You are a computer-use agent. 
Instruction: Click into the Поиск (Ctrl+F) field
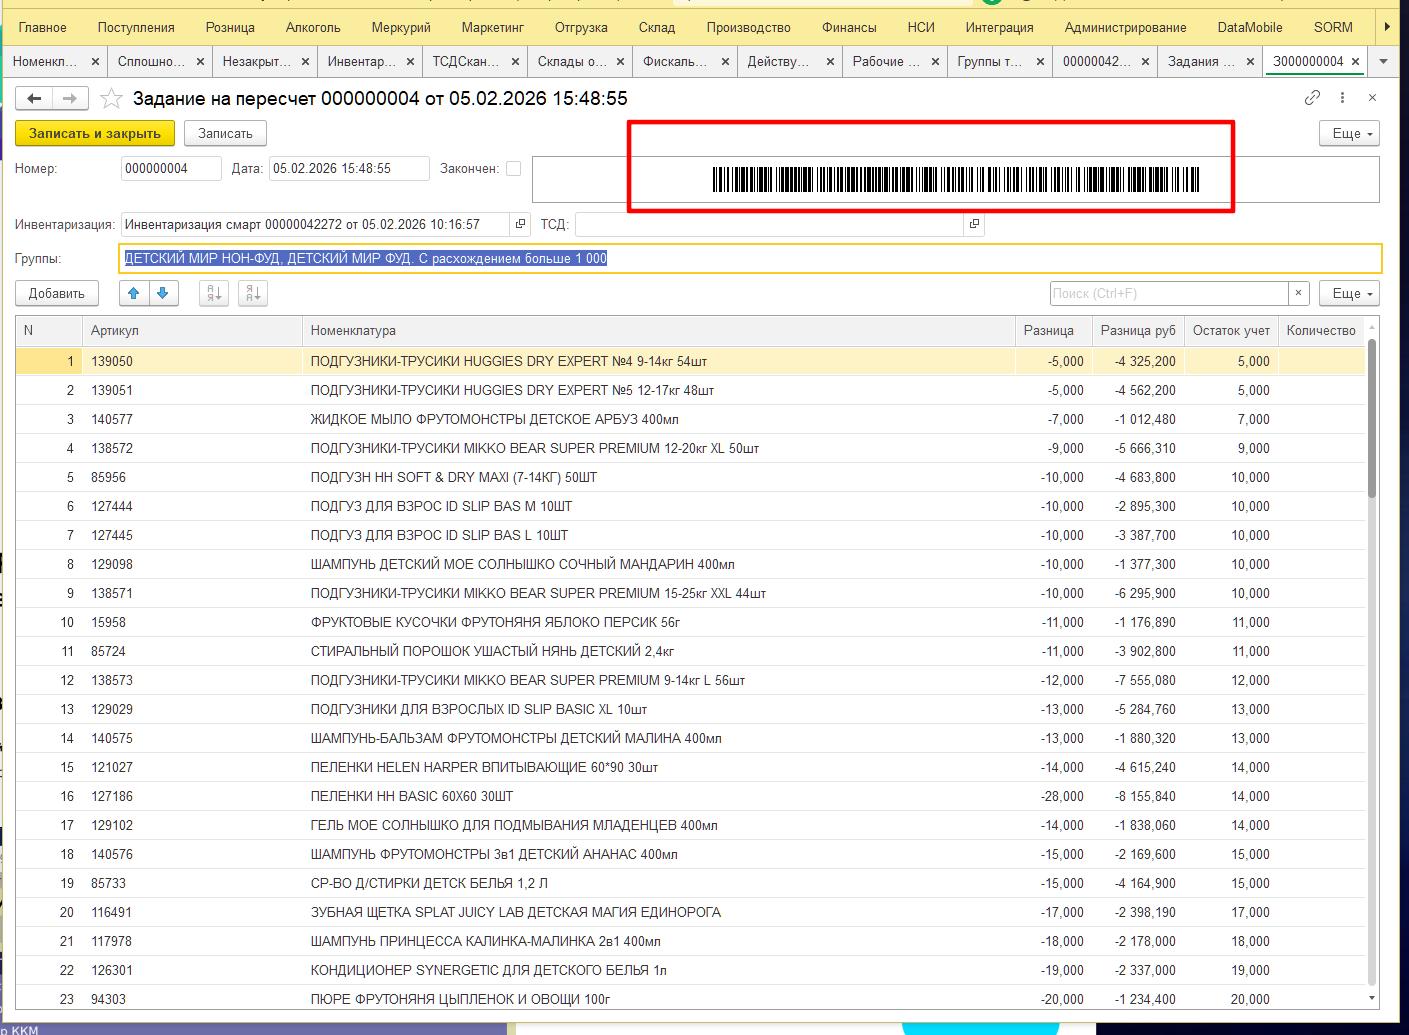[1168, 293]
